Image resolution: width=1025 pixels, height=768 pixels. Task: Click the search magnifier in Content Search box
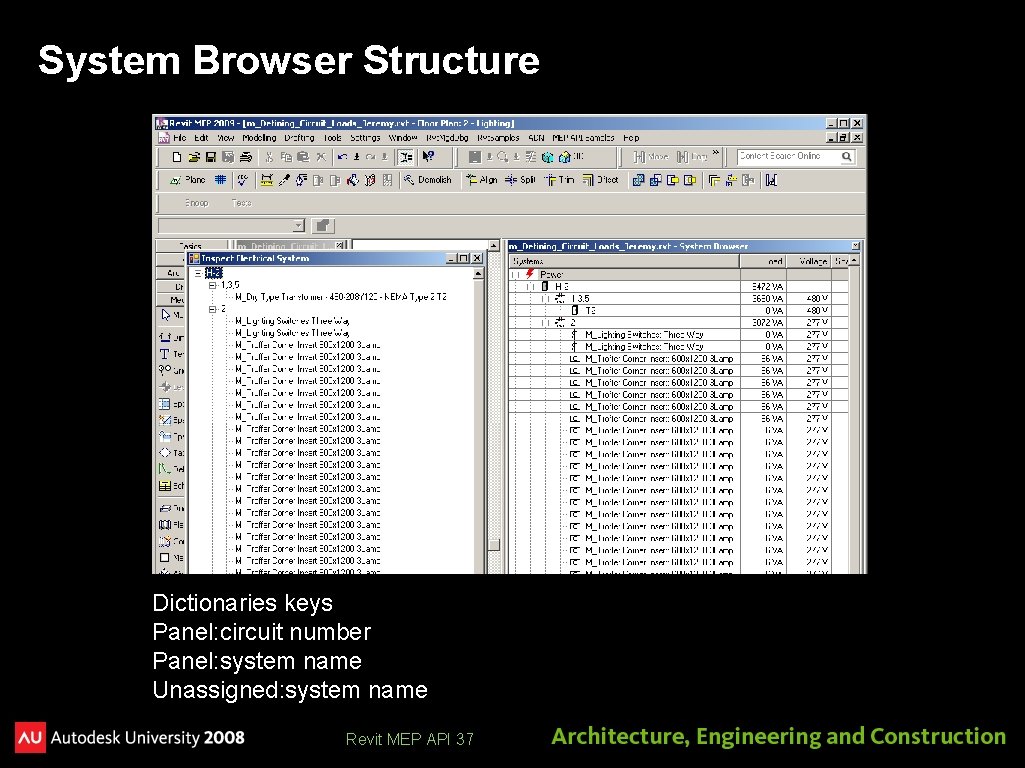click(x=847, y=157)
